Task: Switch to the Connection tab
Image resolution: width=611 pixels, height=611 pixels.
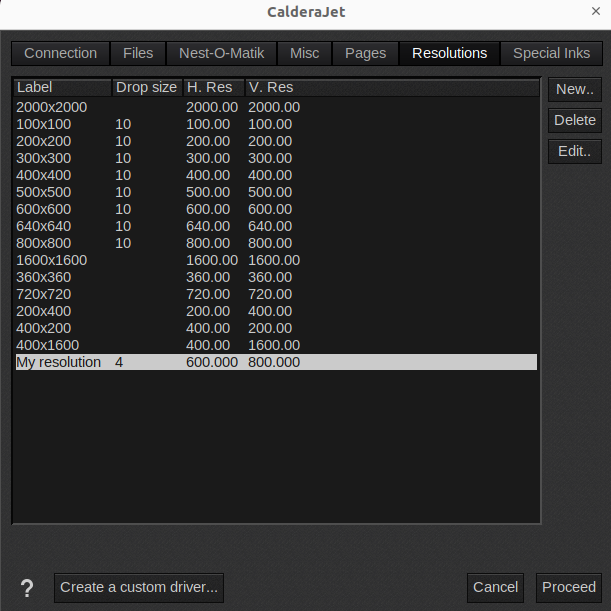Action: coord(60,53)
